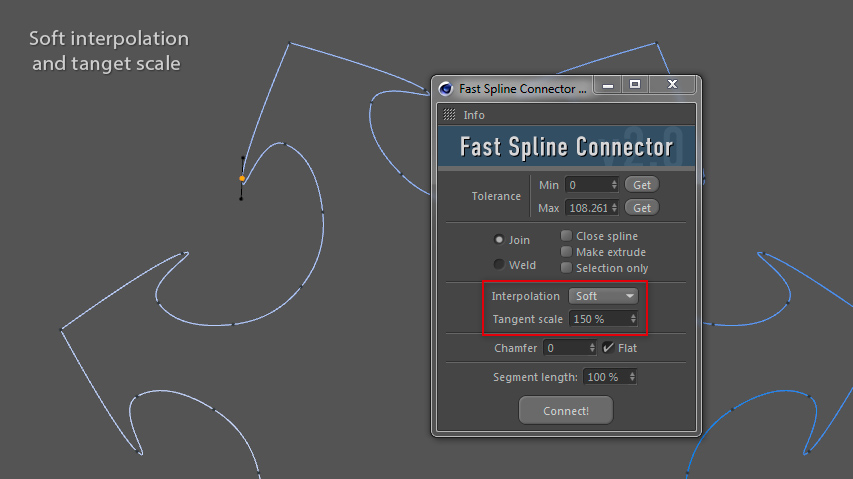Click the grip icon beside Info menu
The image size is (853, 479).
[449, 115]
